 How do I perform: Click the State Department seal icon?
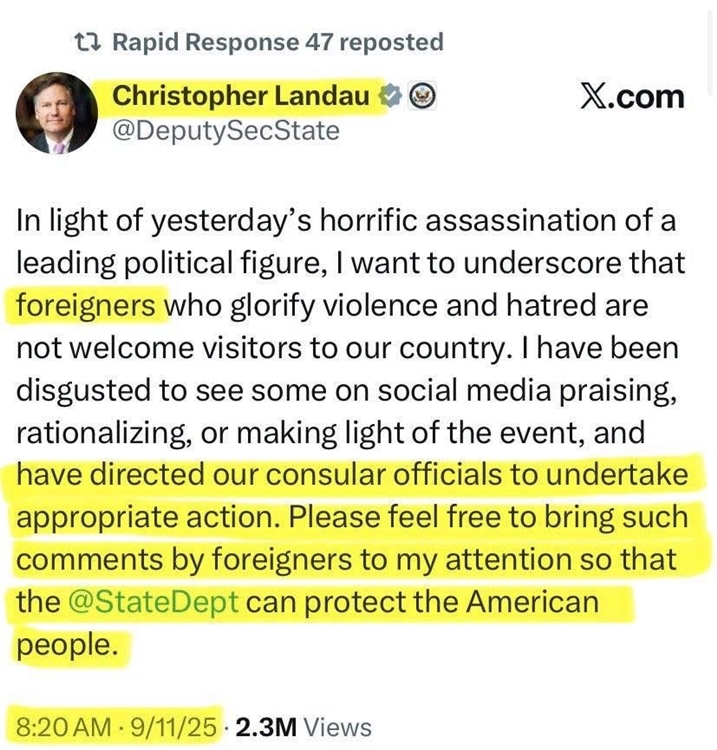(x=422, y=96)
